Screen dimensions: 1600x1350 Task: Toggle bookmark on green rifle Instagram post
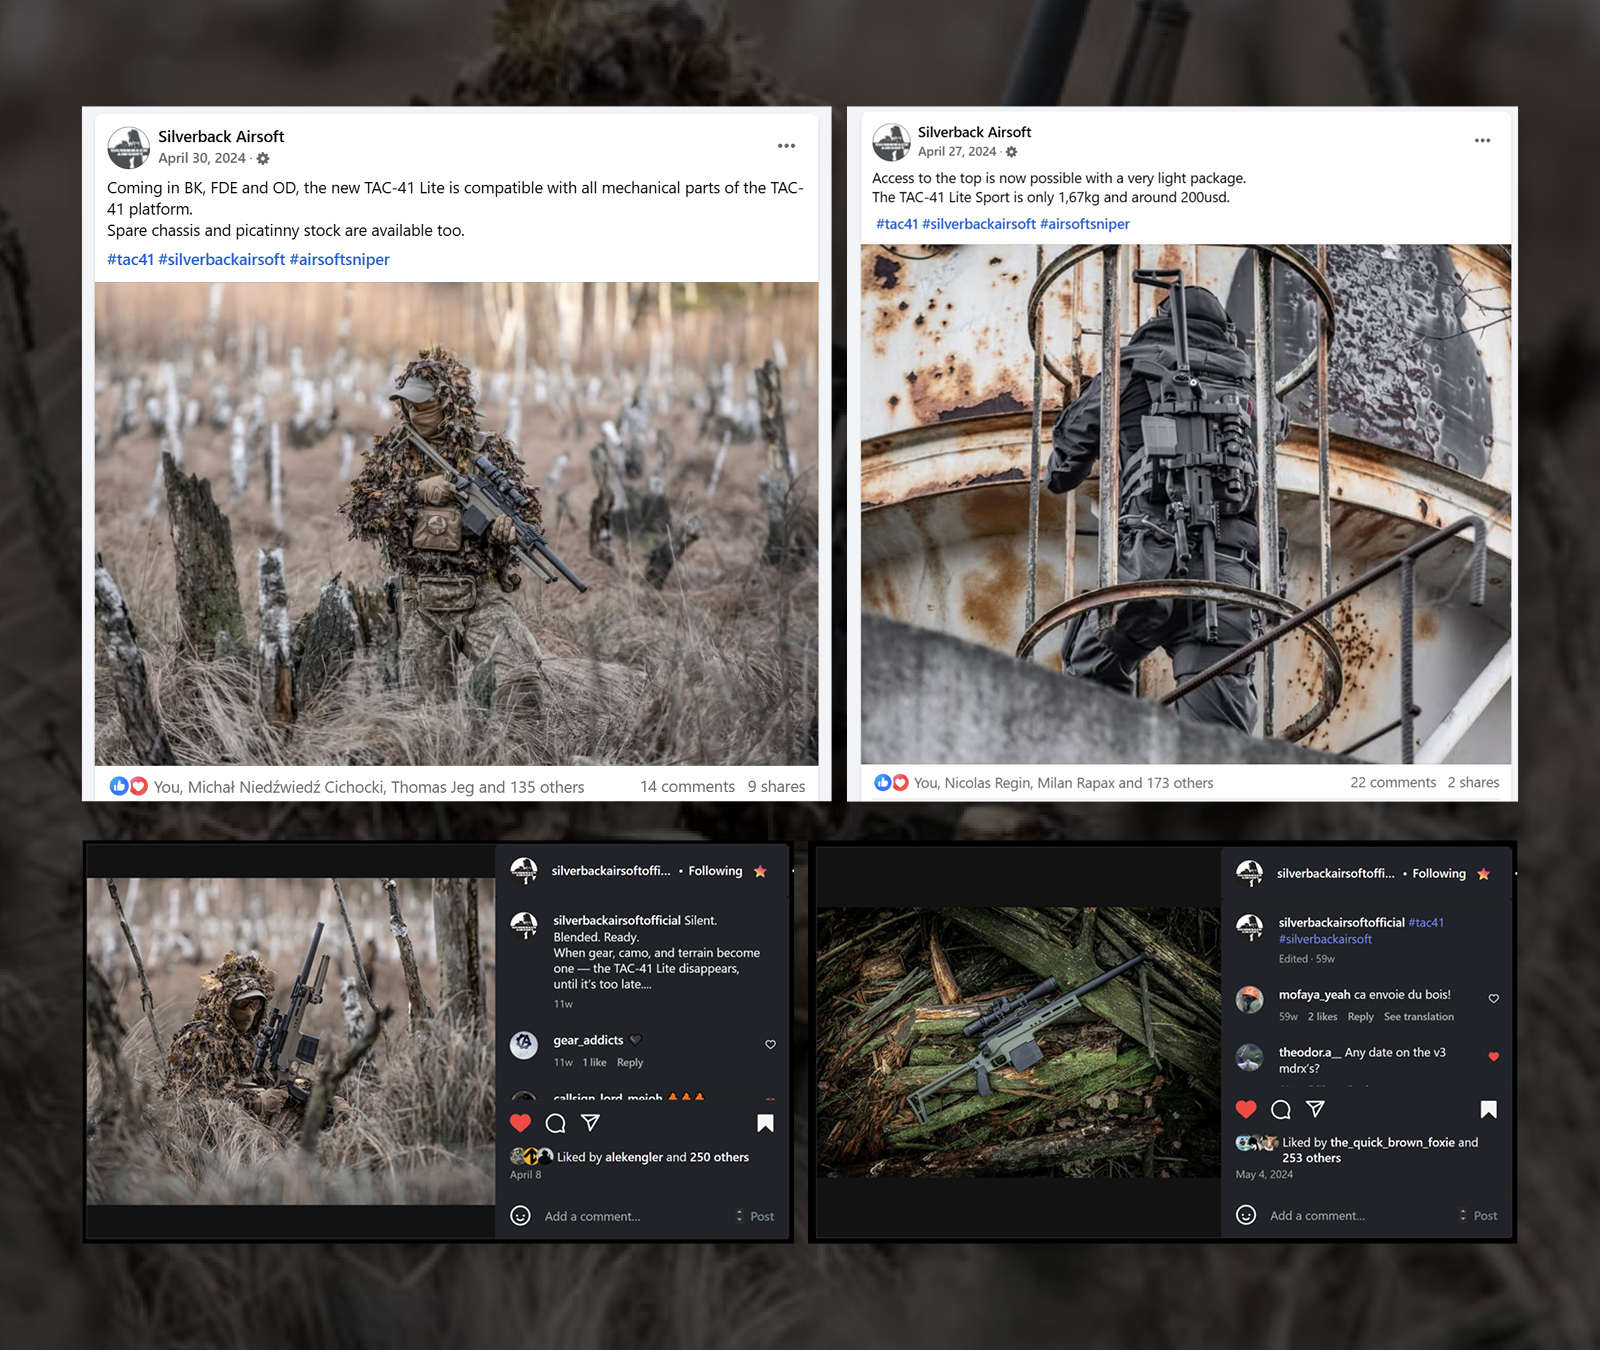click(x=1488, y=1109)
